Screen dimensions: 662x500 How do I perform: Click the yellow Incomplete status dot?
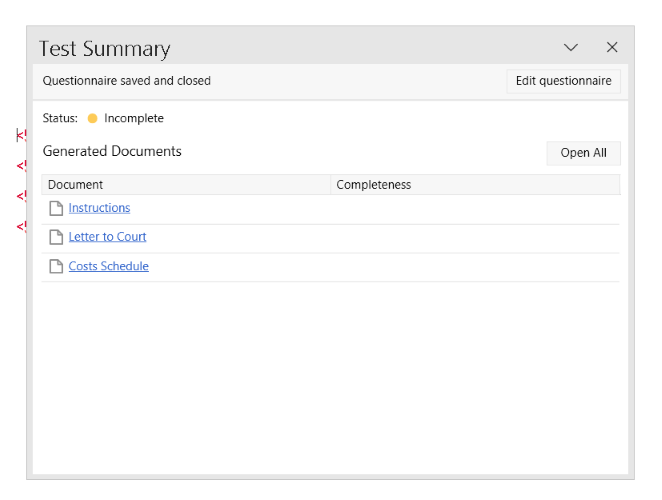92,118
